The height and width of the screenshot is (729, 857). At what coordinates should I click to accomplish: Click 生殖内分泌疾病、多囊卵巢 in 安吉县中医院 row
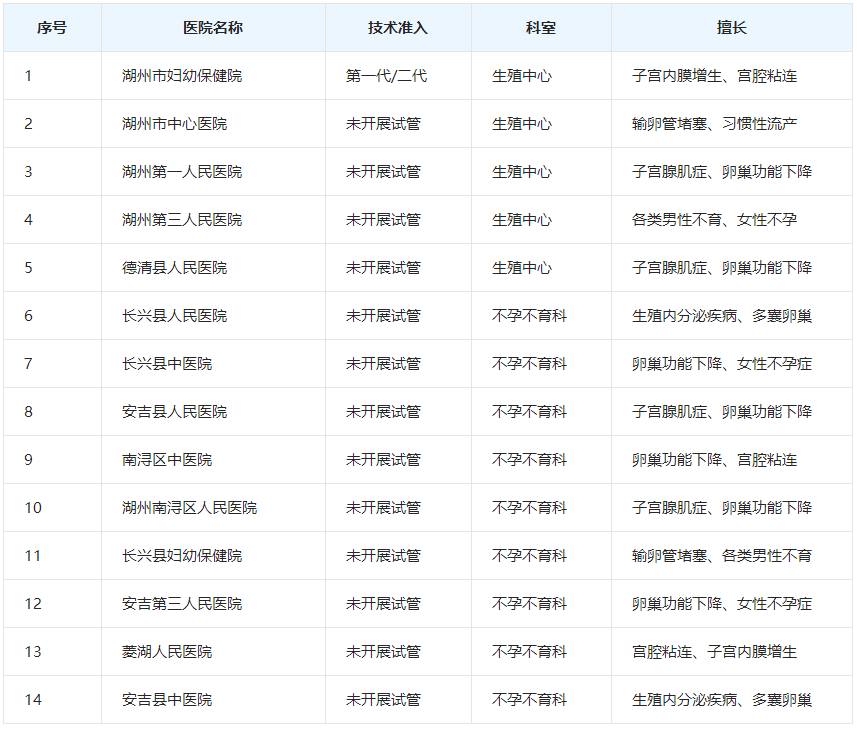[722, 700]
